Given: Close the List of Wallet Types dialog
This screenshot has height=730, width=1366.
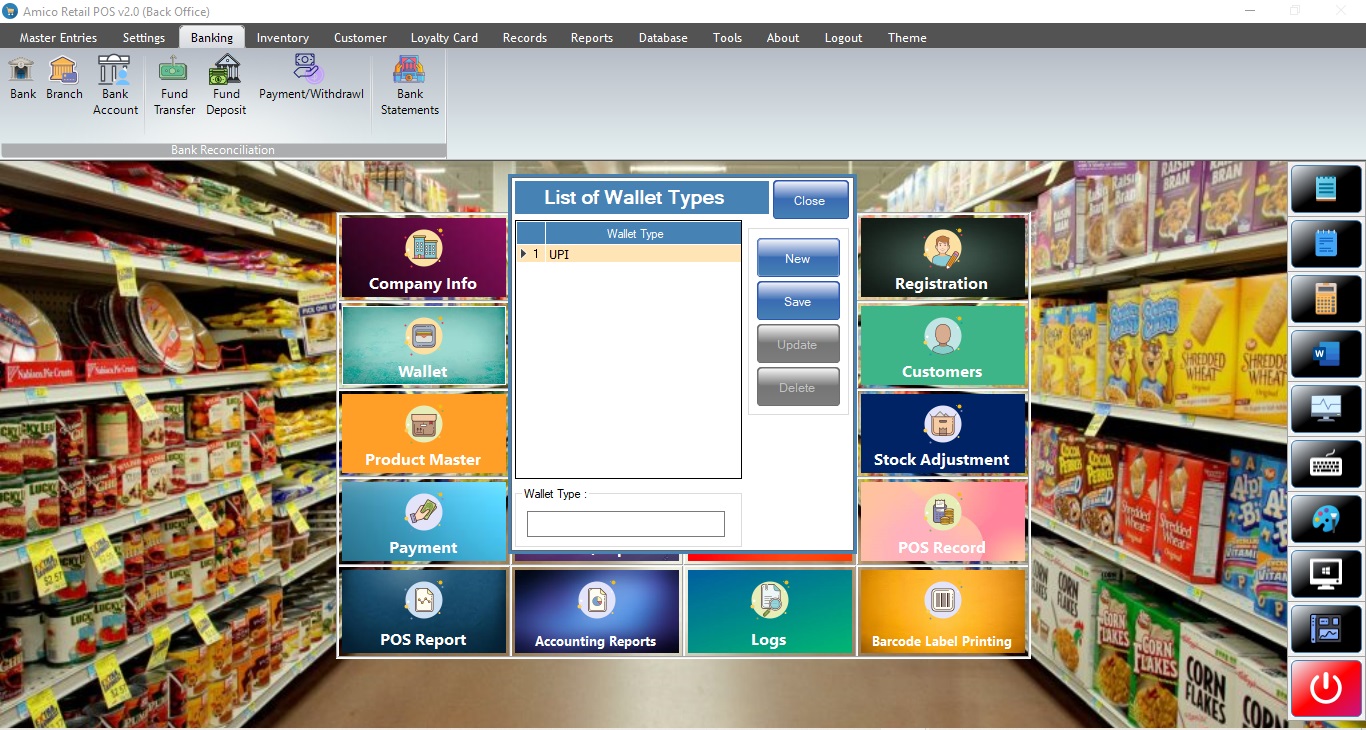Looking at the screenshot, I should 809,200.
